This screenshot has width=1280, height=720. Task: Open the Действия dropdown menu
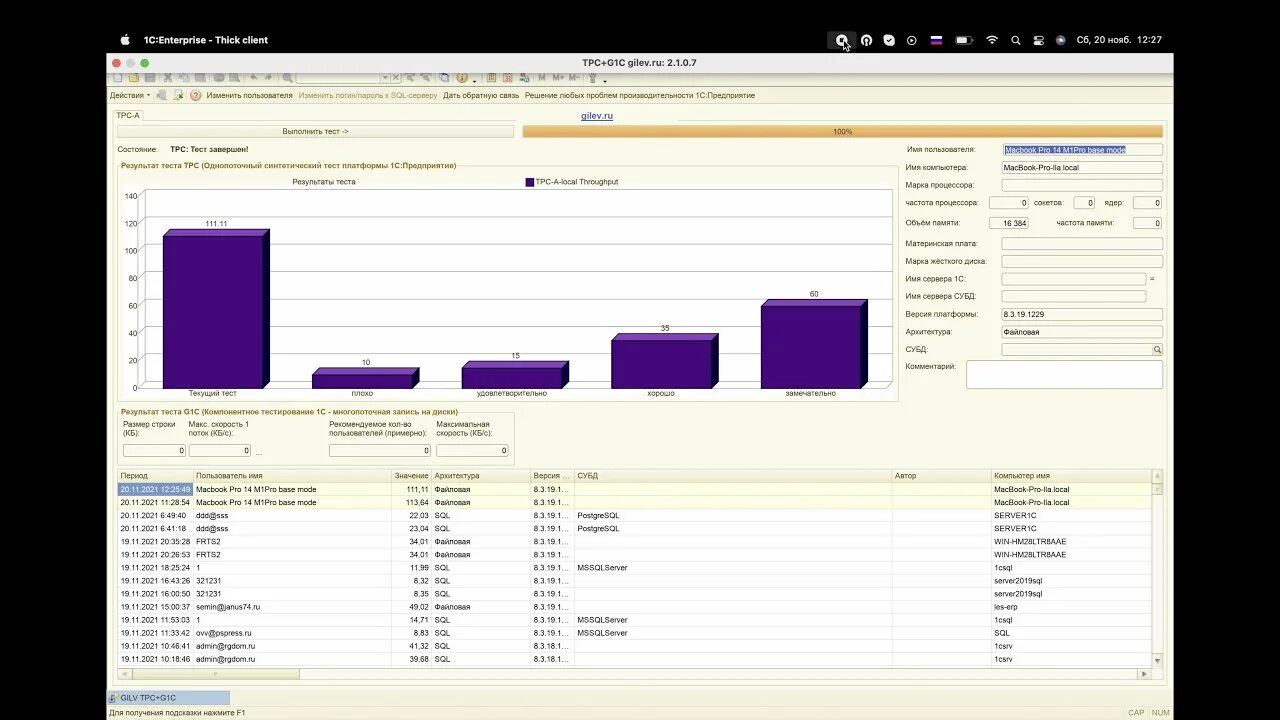130,95
